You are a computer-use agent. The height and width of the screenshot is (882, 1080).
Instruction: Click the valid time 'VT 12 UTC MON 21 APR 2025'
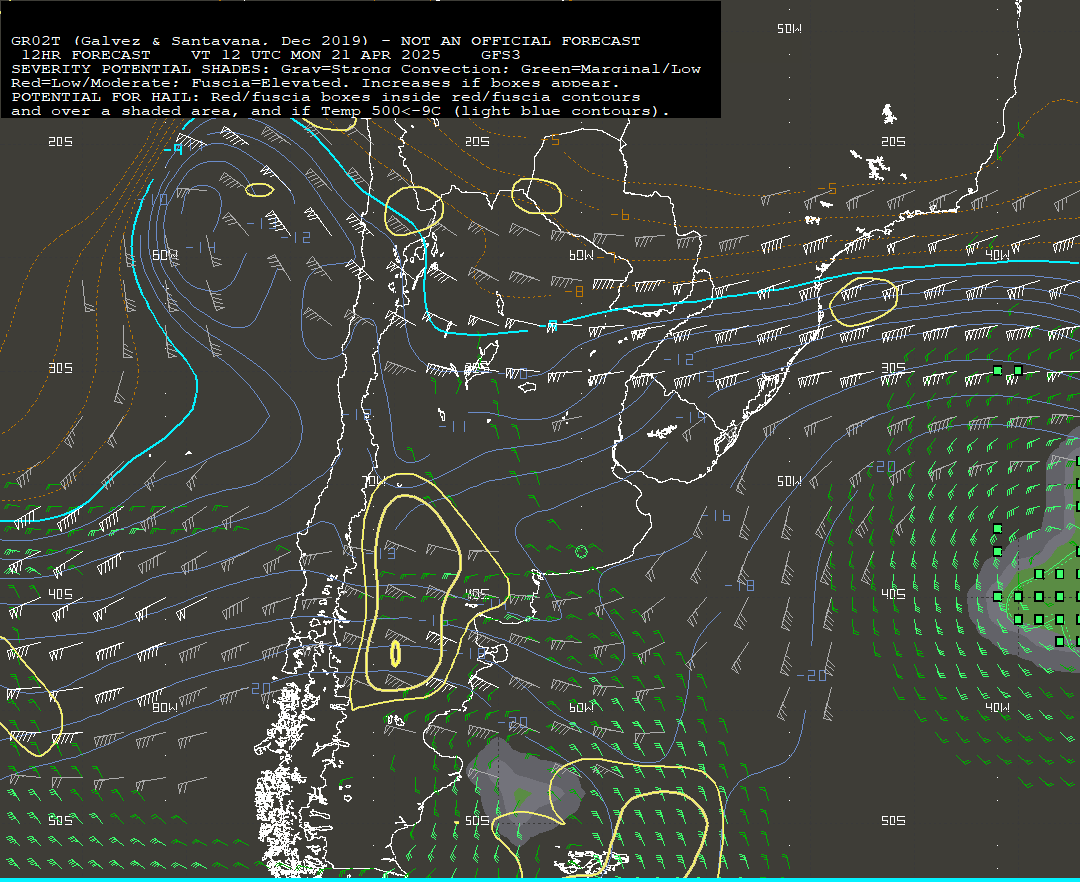point(315,54)
